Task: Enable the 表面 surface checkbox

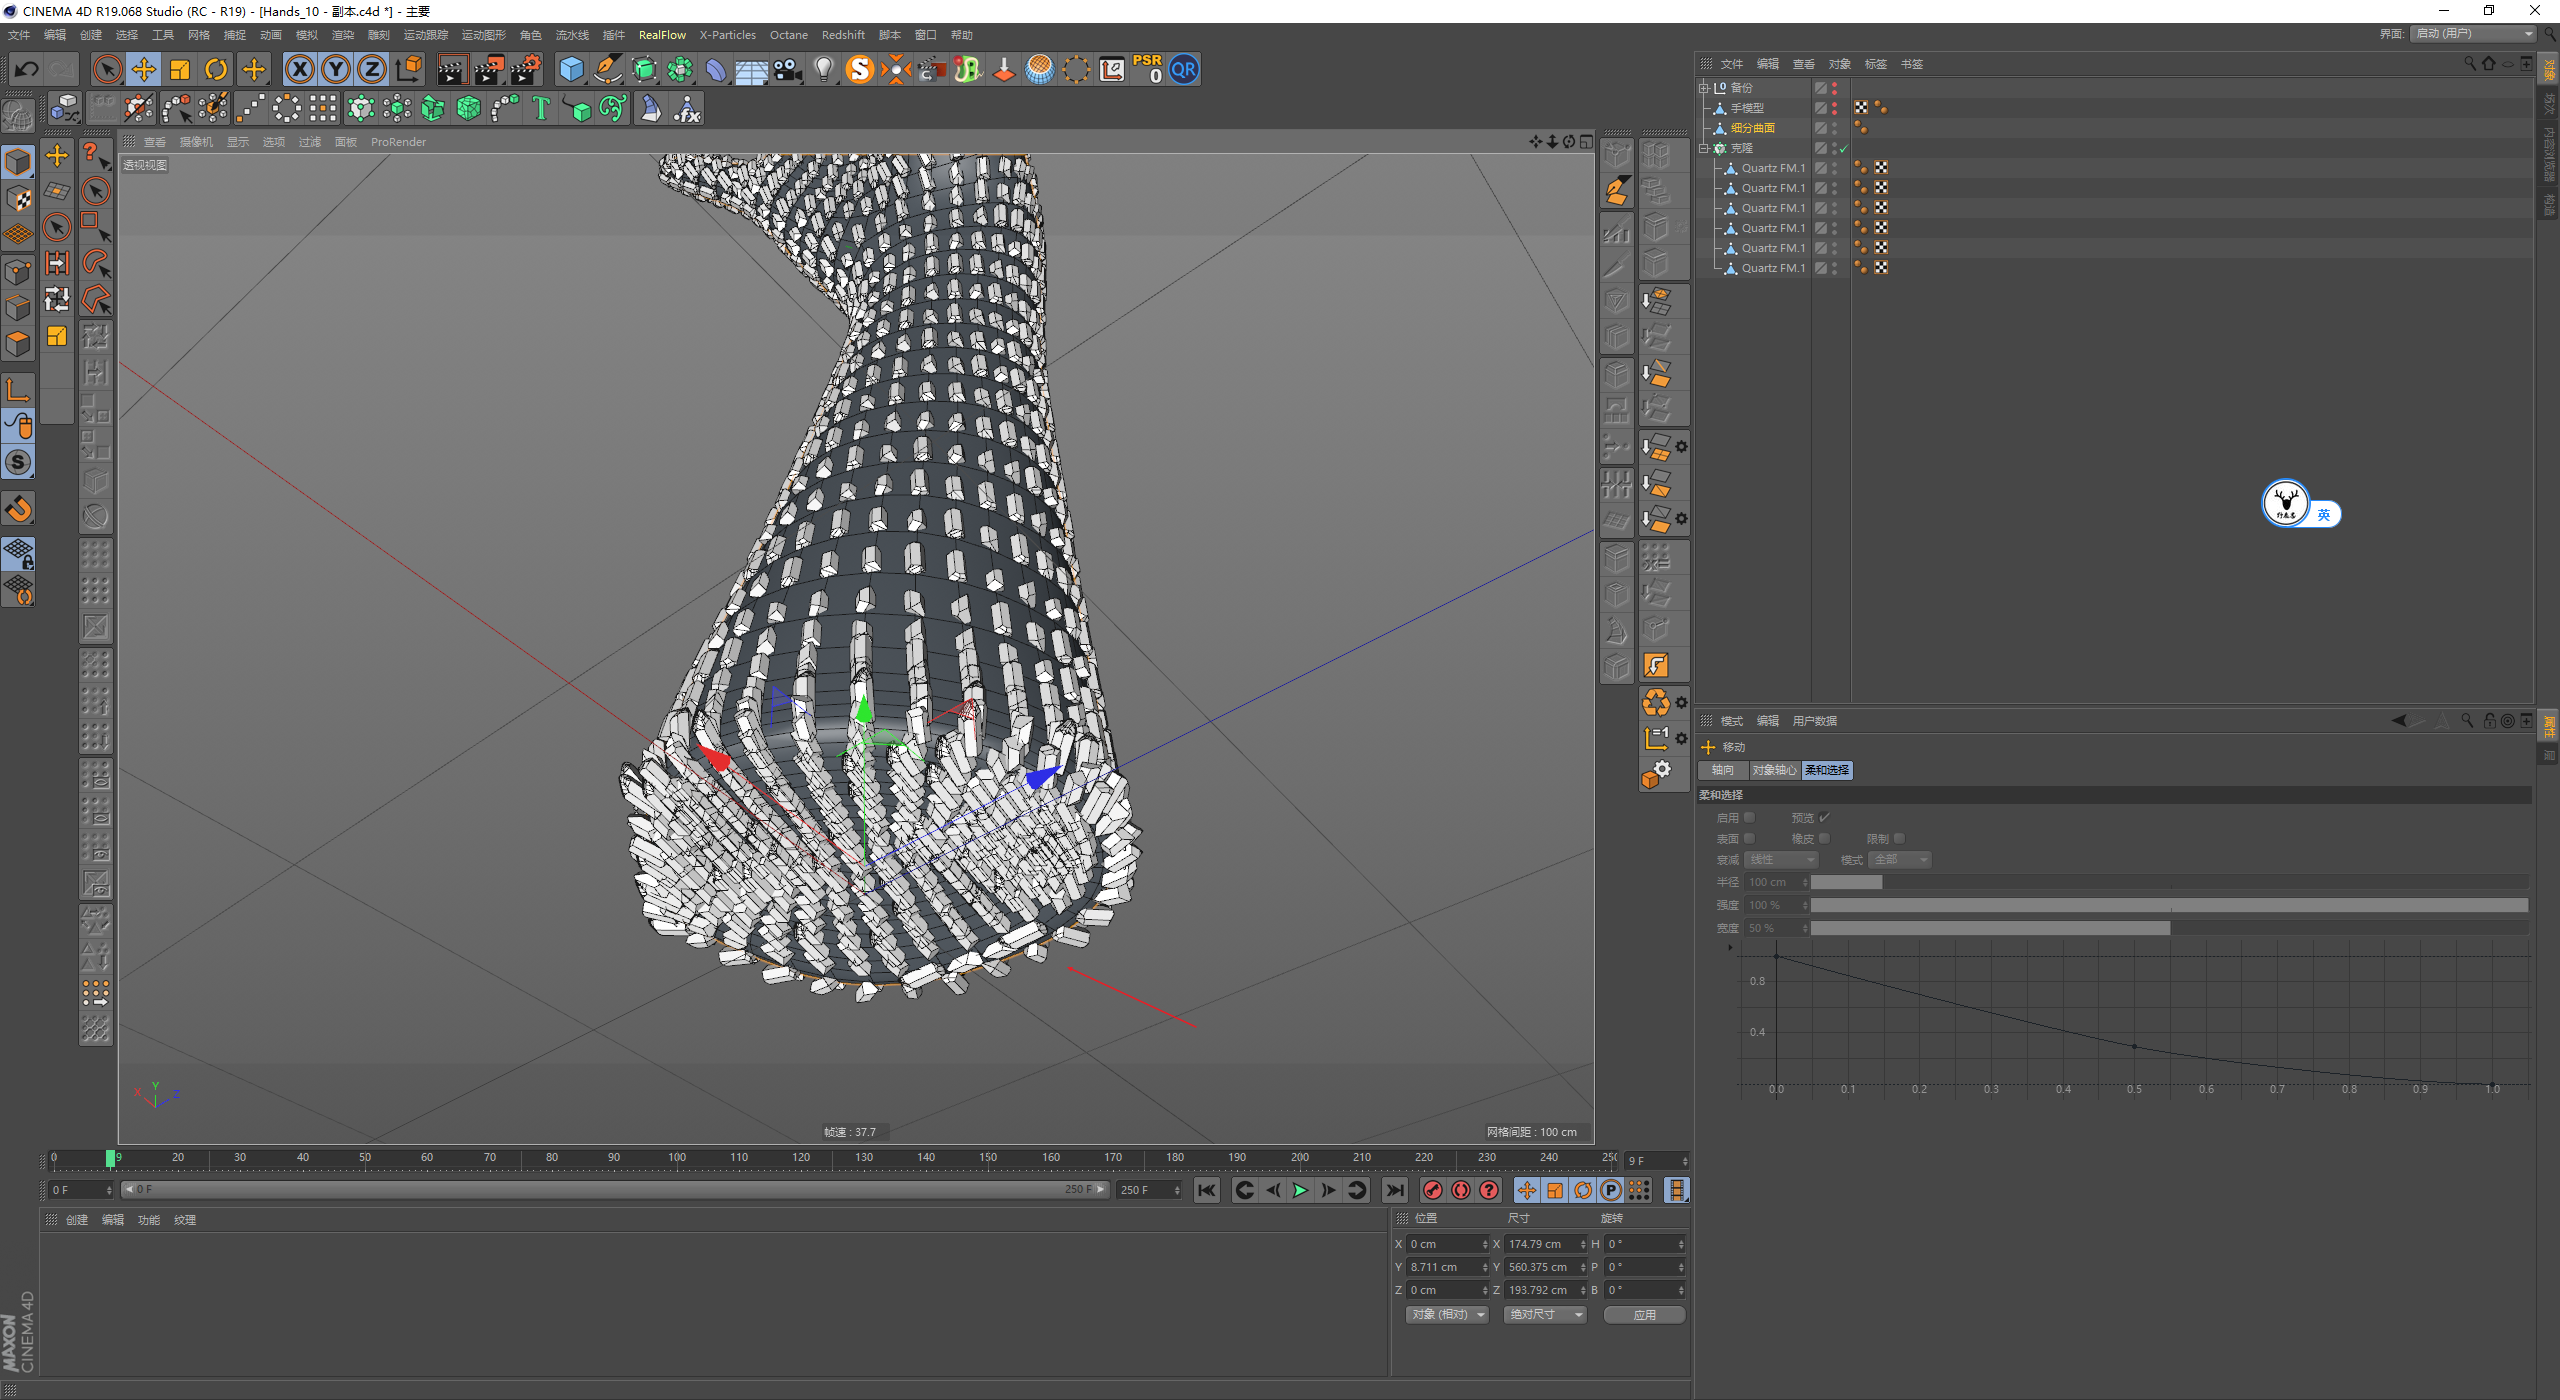Action: point(1749,838)
